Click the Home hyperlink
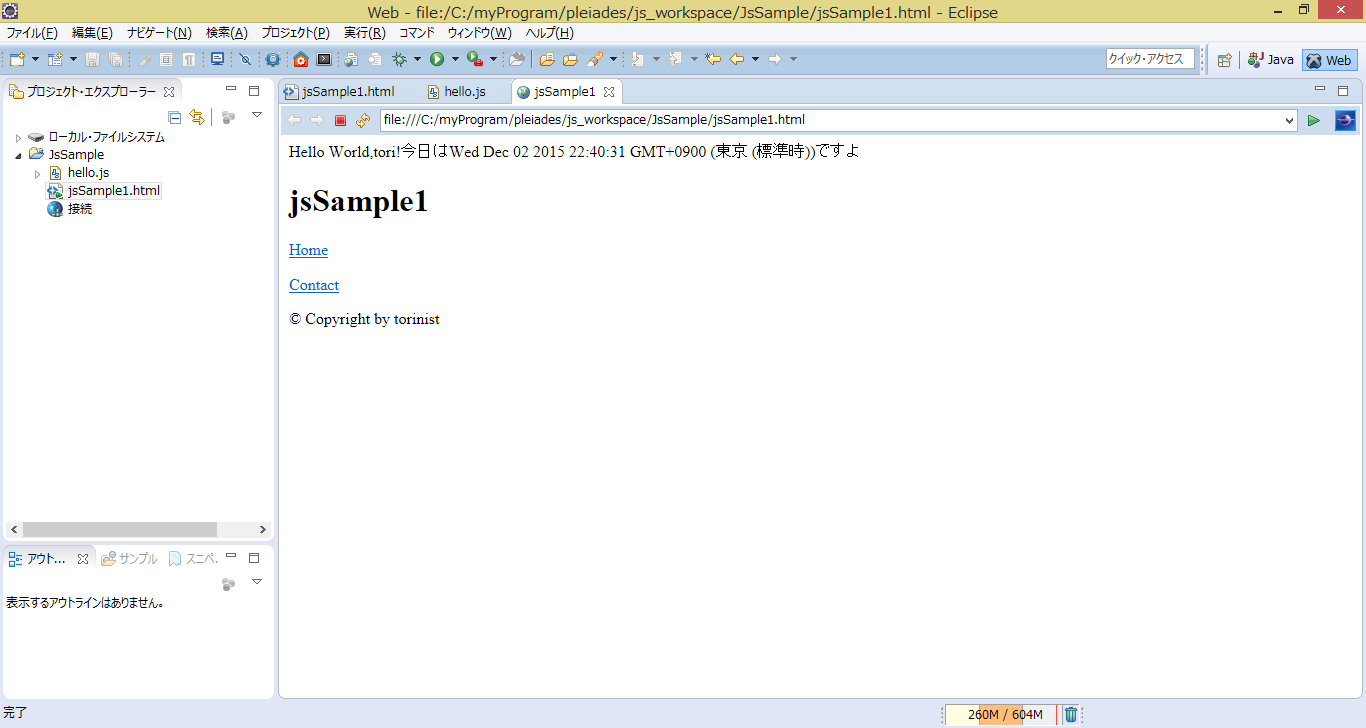Viewport: 1366px width, 728px height. click(x=307, y=249)
